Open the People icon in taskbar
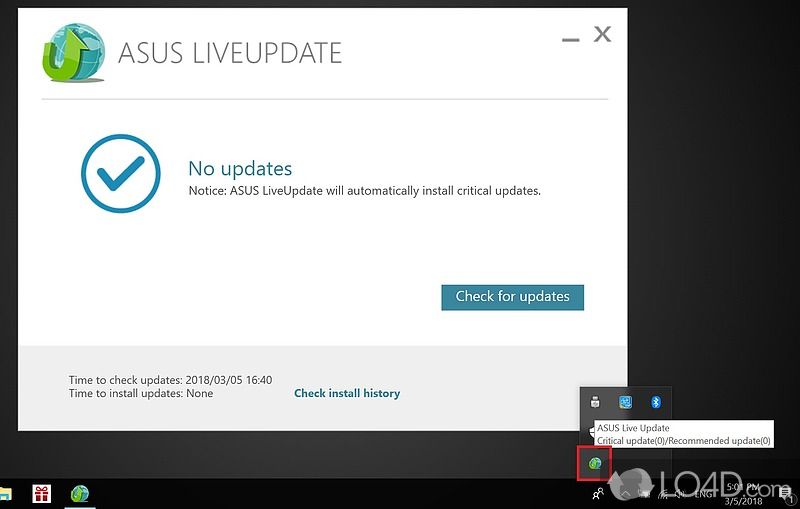This screenshot has height=509, width=800. coord(598,494)
